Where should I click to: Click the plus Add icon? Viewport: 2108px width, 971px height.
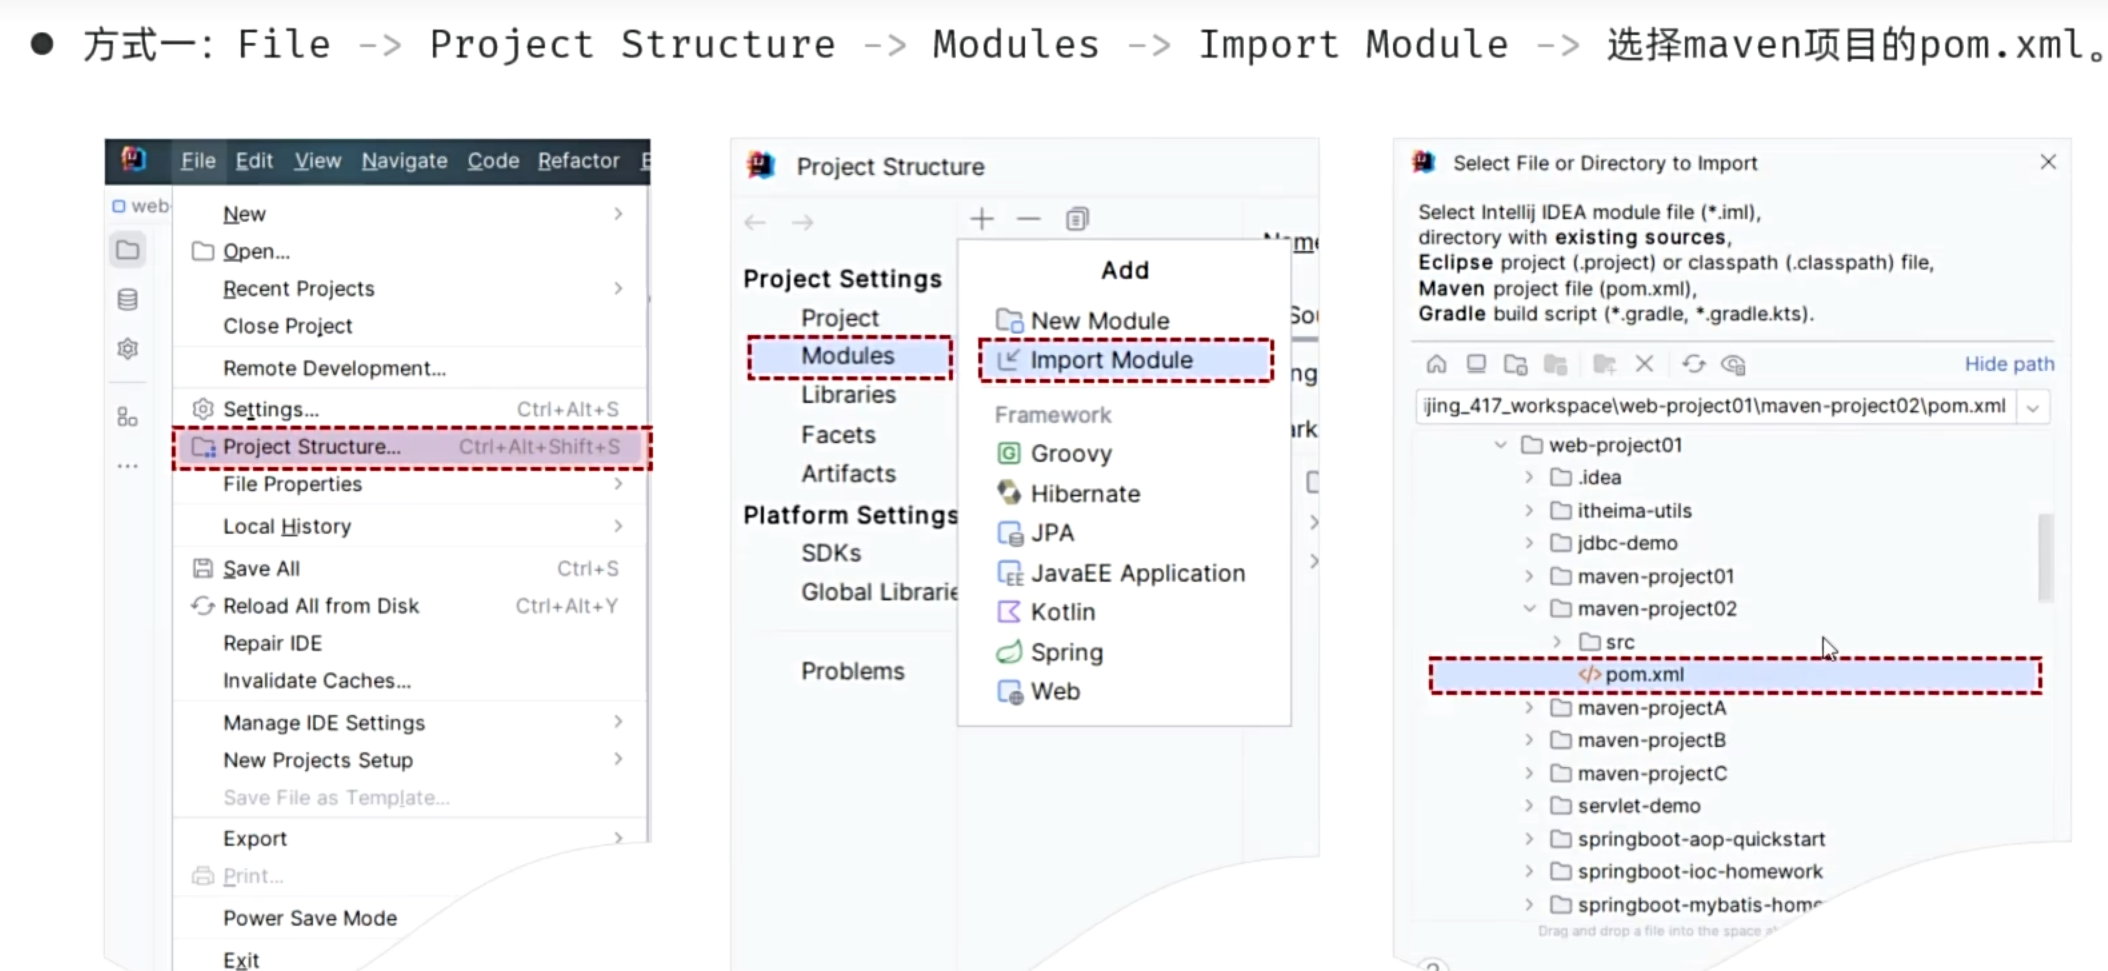(x=981, y=219)
